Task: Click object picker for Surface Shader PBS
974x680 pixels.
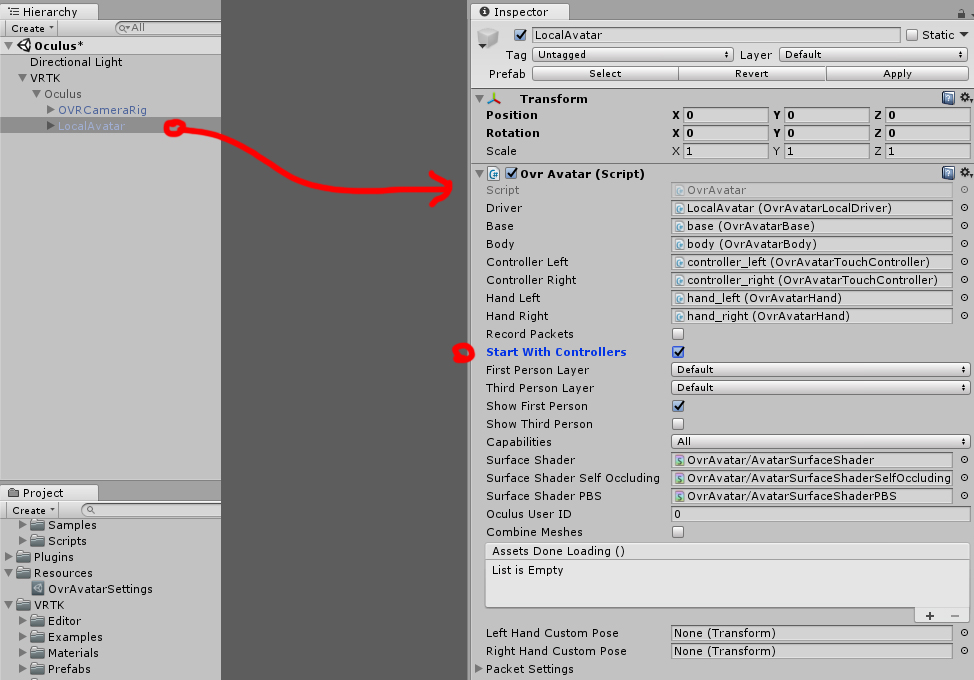Action: click(x=964, y=496)
